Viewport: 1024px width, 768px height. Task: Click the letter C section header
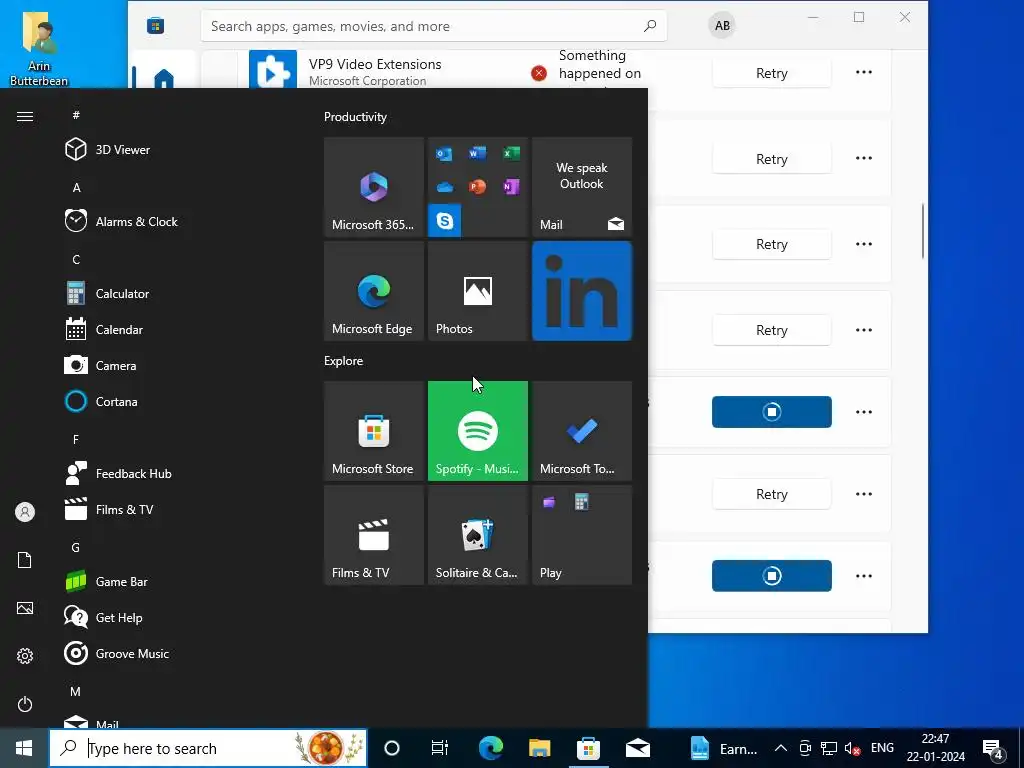[x=76, y=260]
